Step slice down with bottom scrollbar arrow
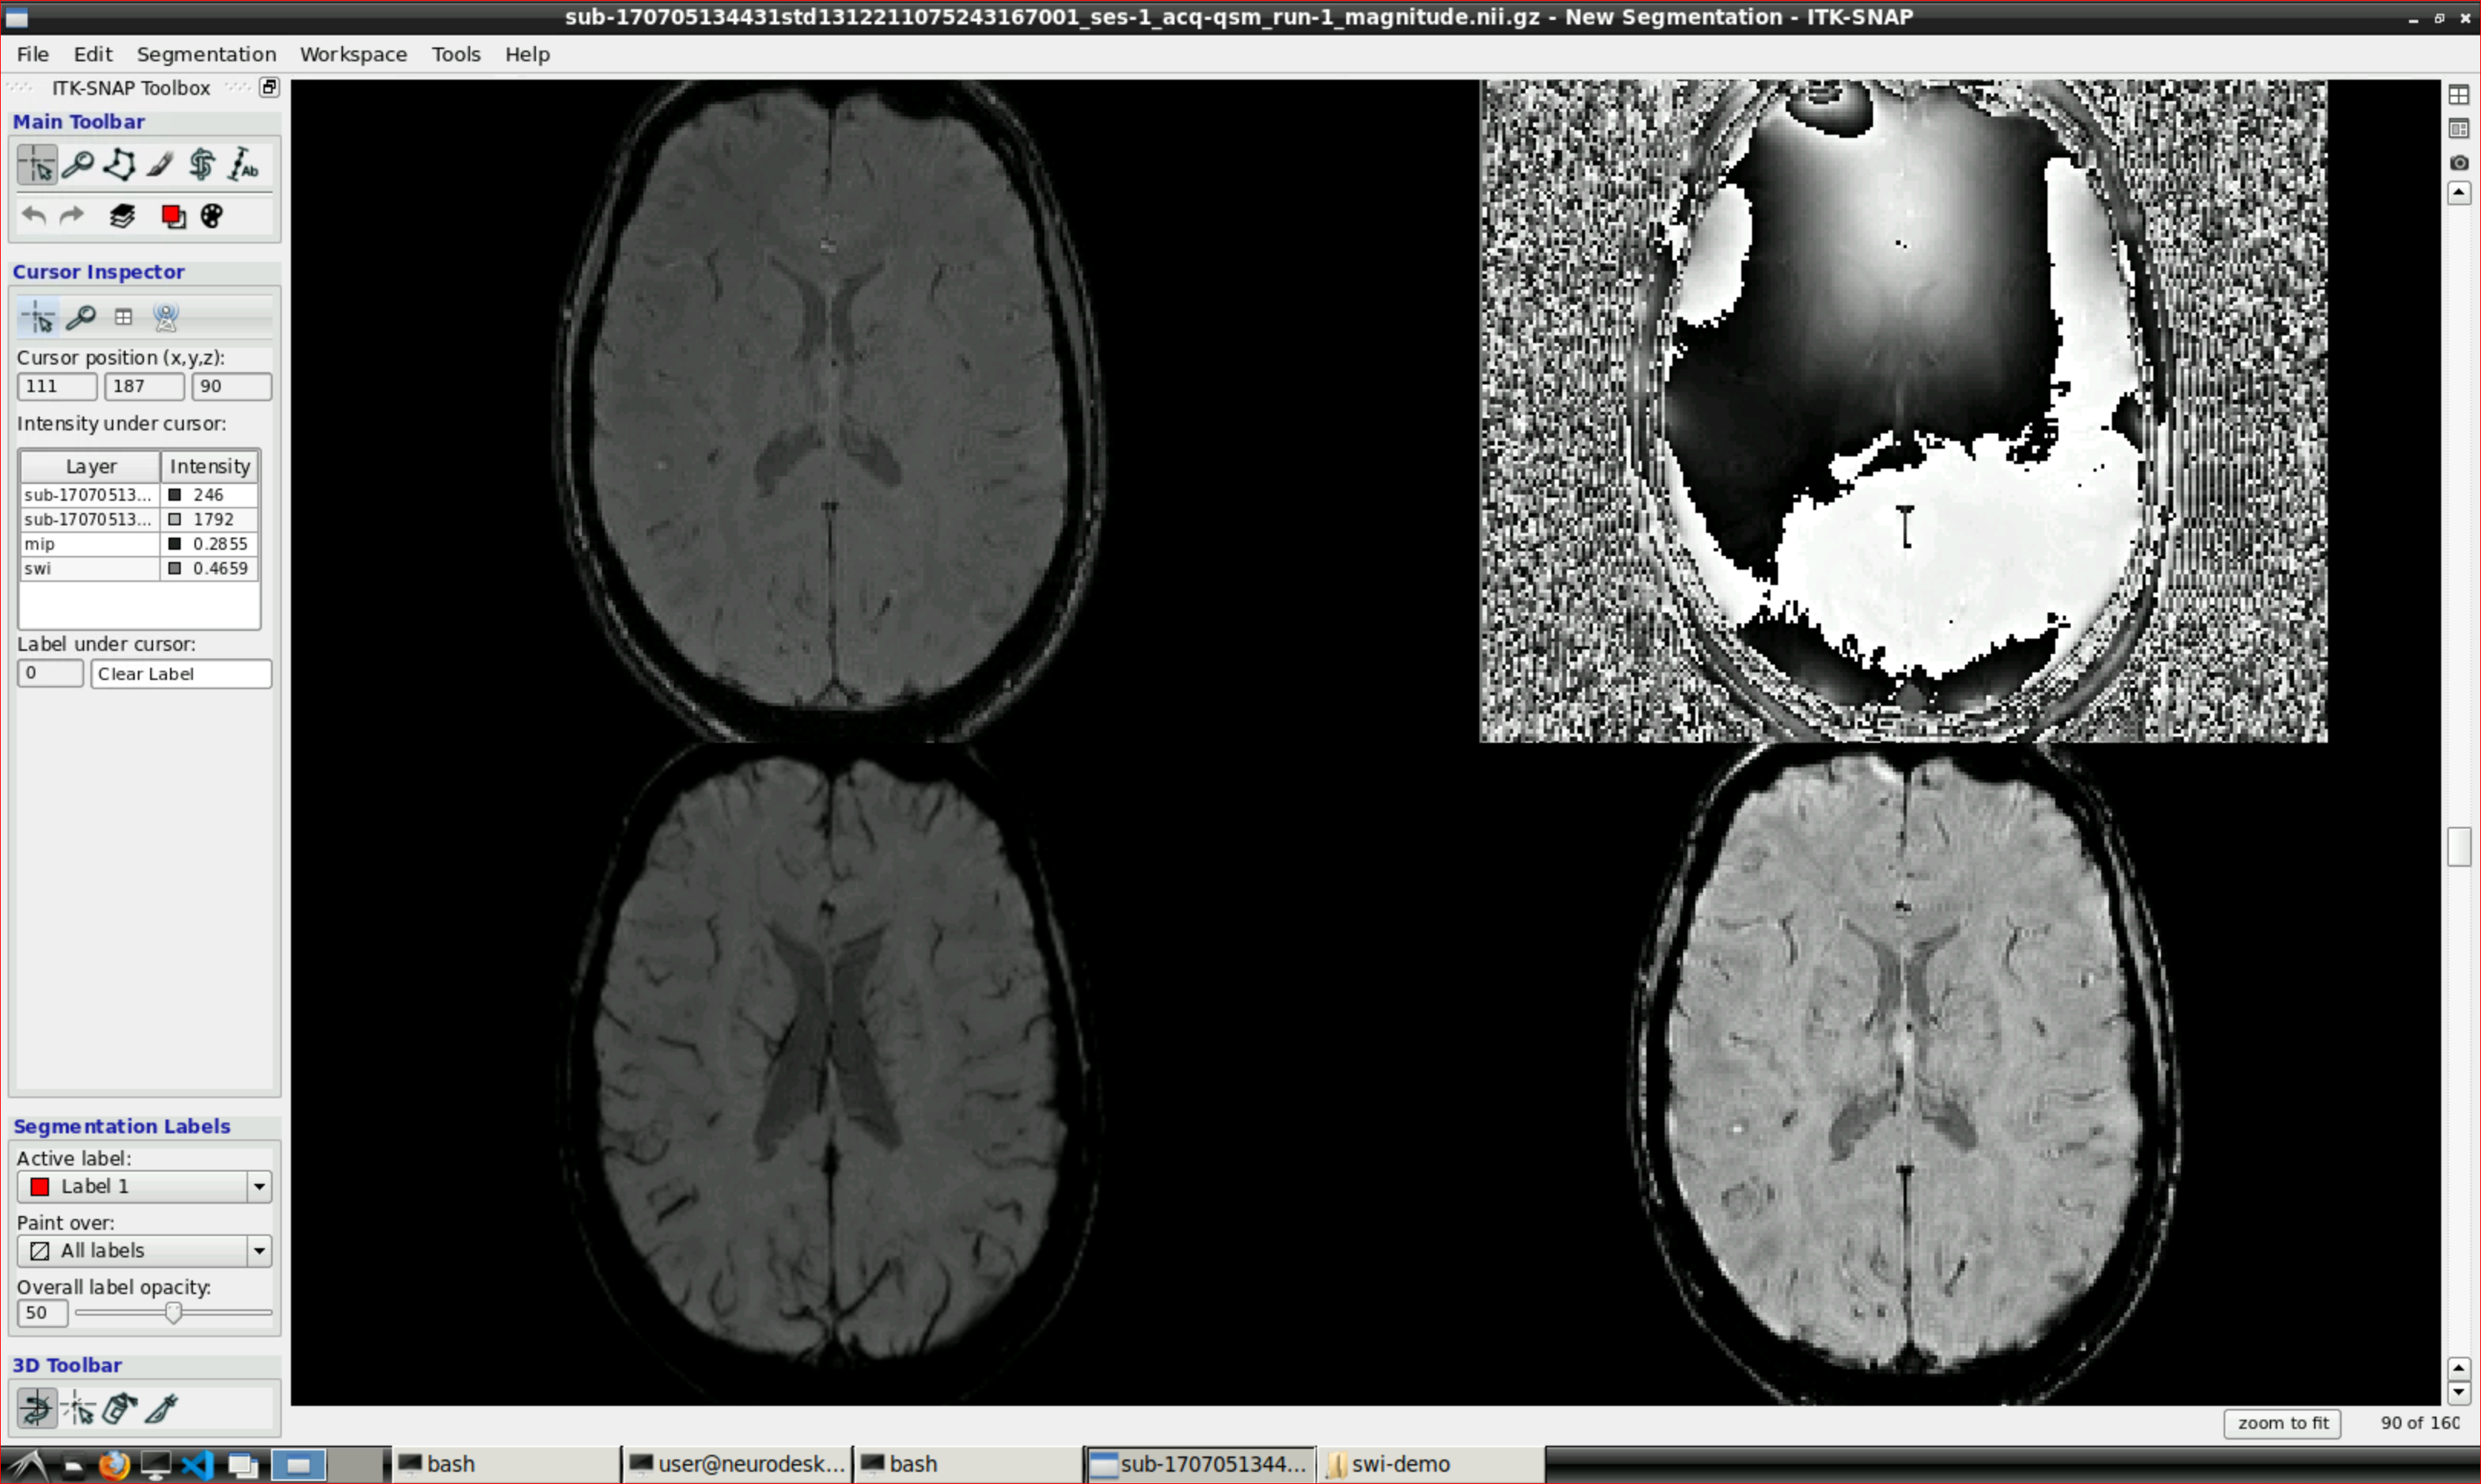 [2459, 1392]
